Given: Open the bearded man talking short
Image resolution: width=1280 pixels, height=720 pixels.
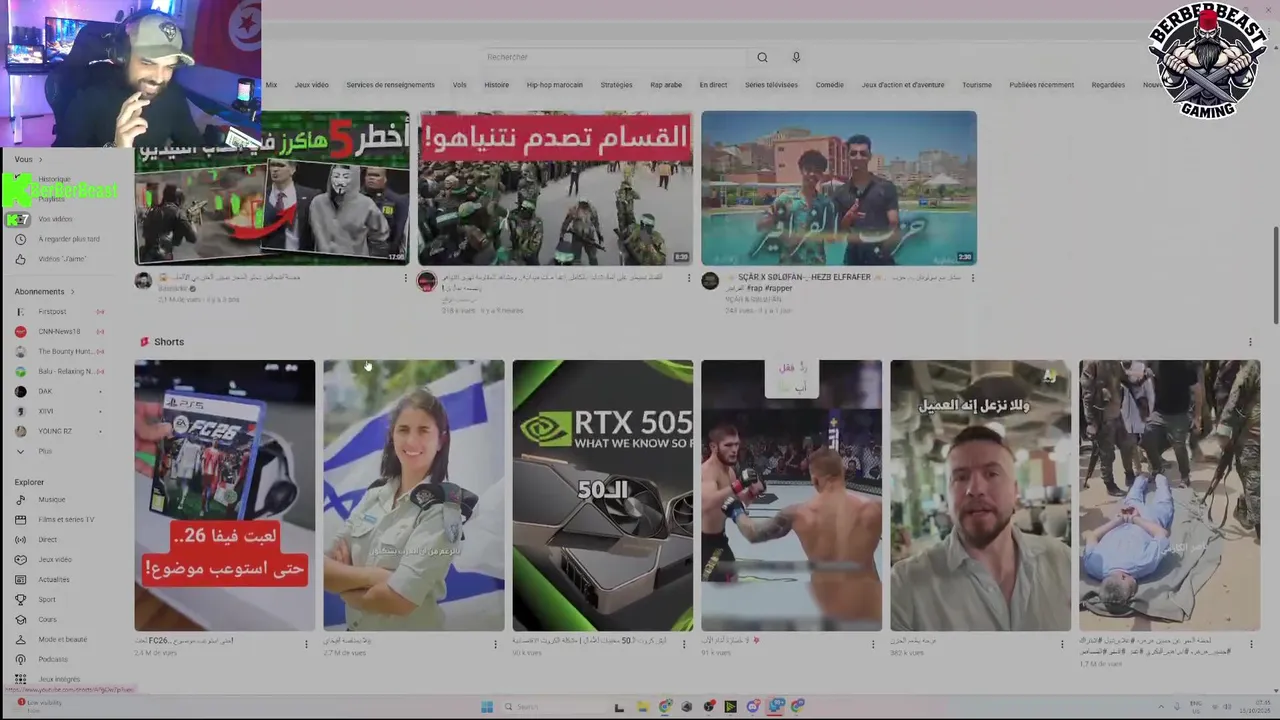Looking at the screenshot, I should pyautogui.click(x=980, y=496).
